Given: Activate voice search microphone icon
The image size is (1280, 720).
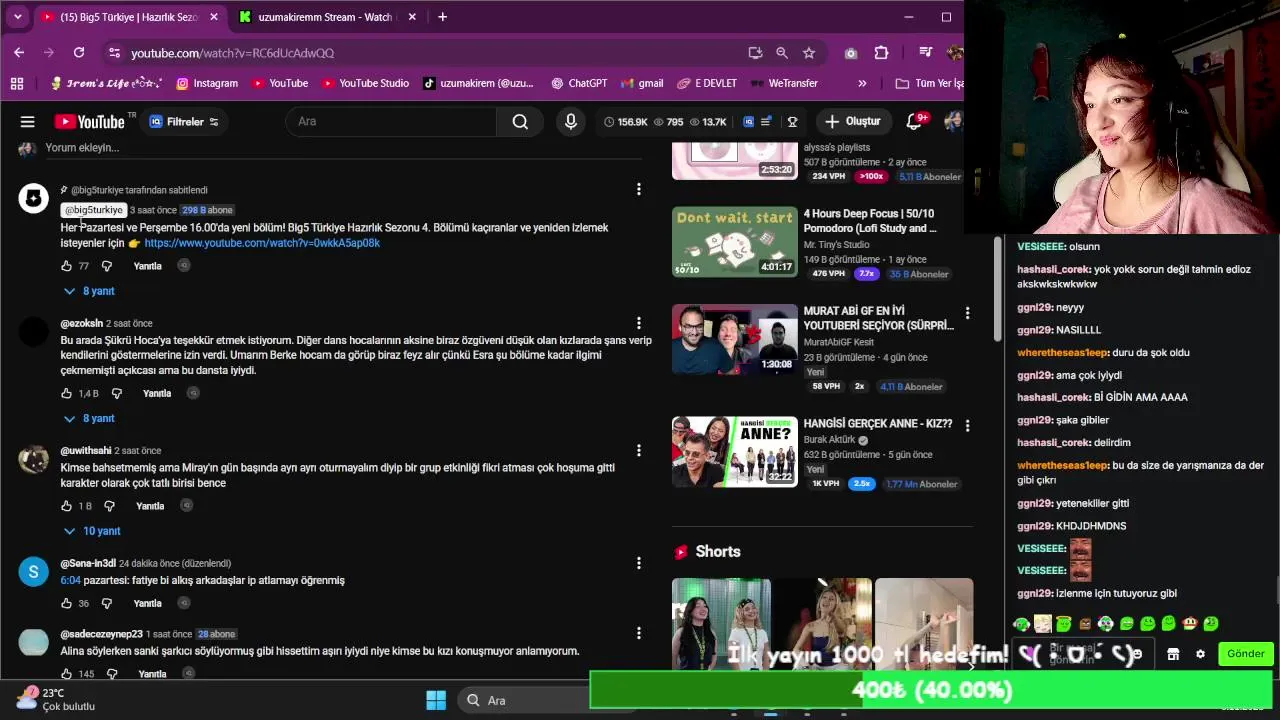Looking at the screenshot, I should click(571, 122).
